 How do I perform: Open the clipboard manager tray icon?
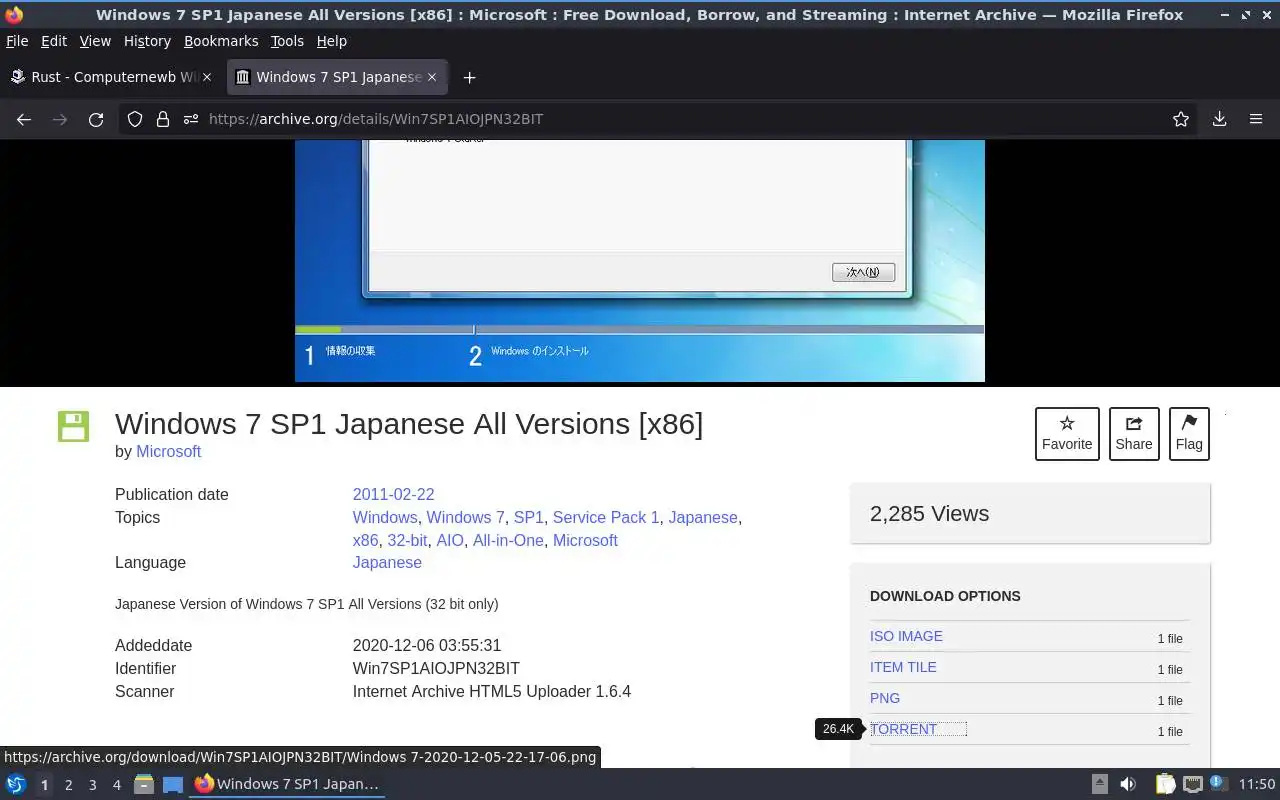(x=1165, y=784)
